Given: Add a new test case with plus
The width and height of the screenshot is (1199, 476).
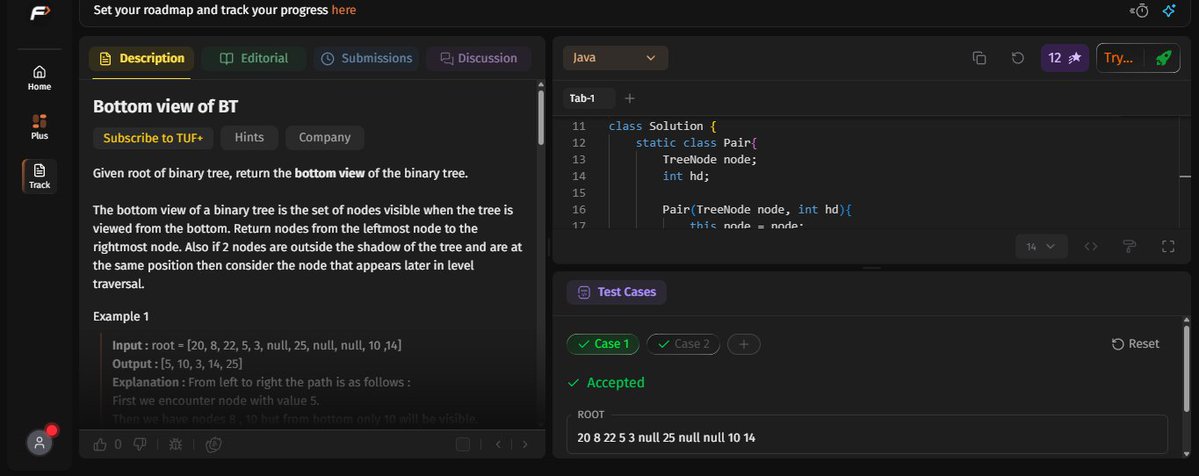Looking at the screenshot, I should 743,344.
